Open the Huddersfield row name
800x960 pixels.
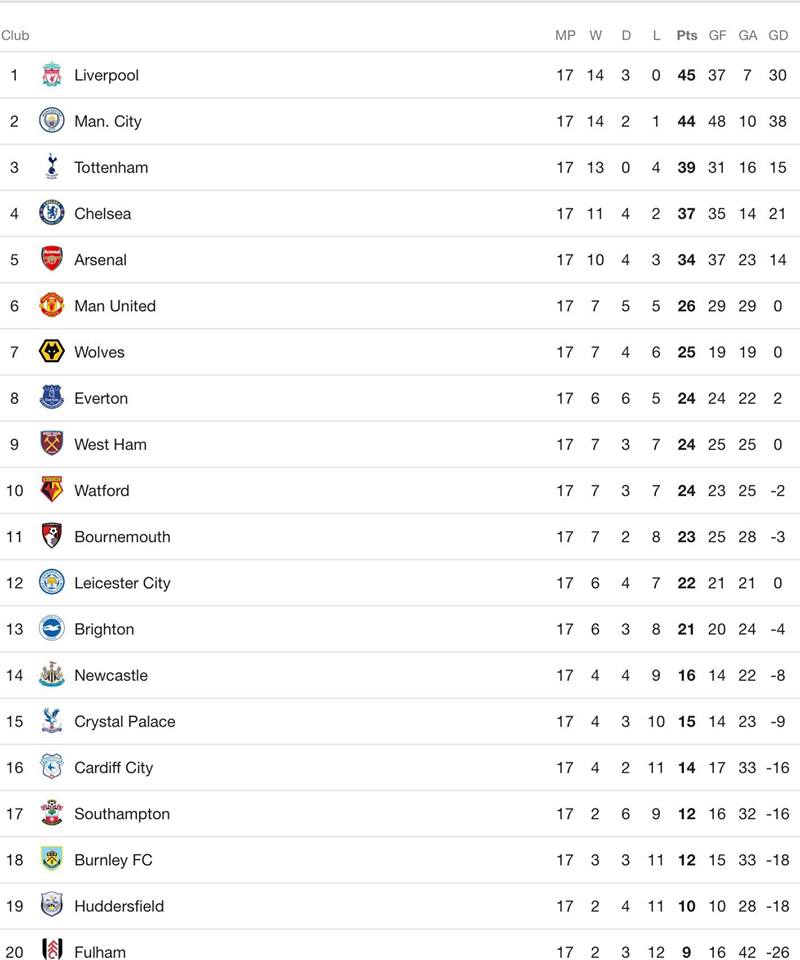[119, 906]
